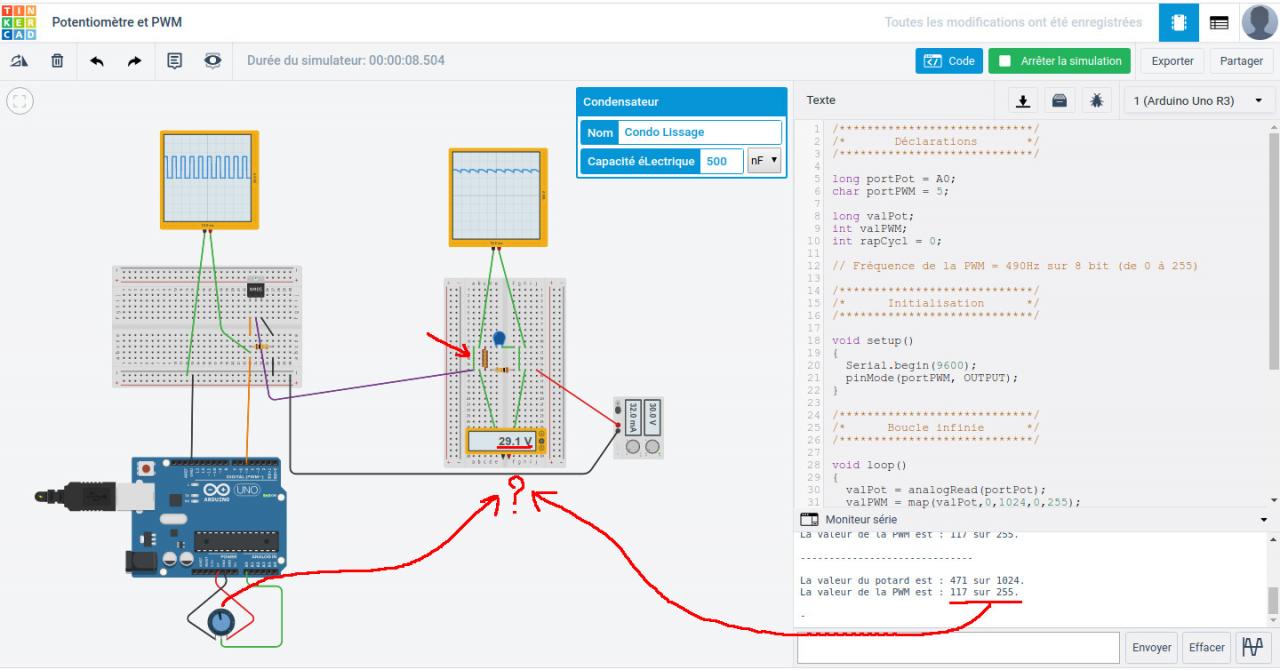Click the serial monitor scrollbar

point(1273,601)
